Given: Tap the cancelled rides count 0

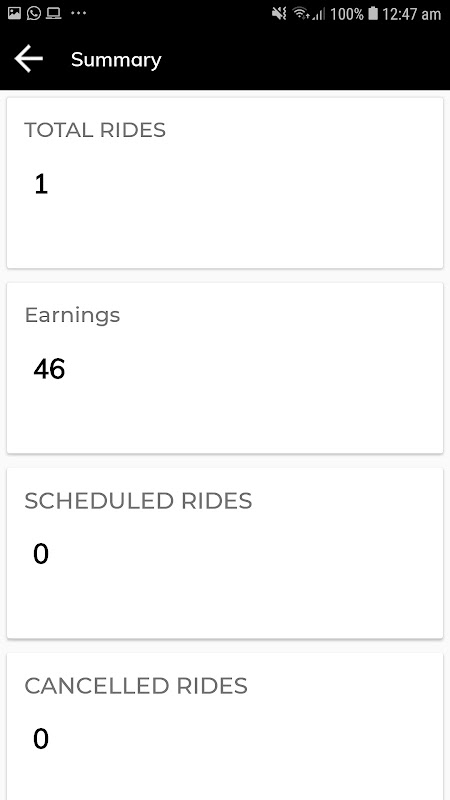Looking at the screenshot, I should [x=41, y=739].
